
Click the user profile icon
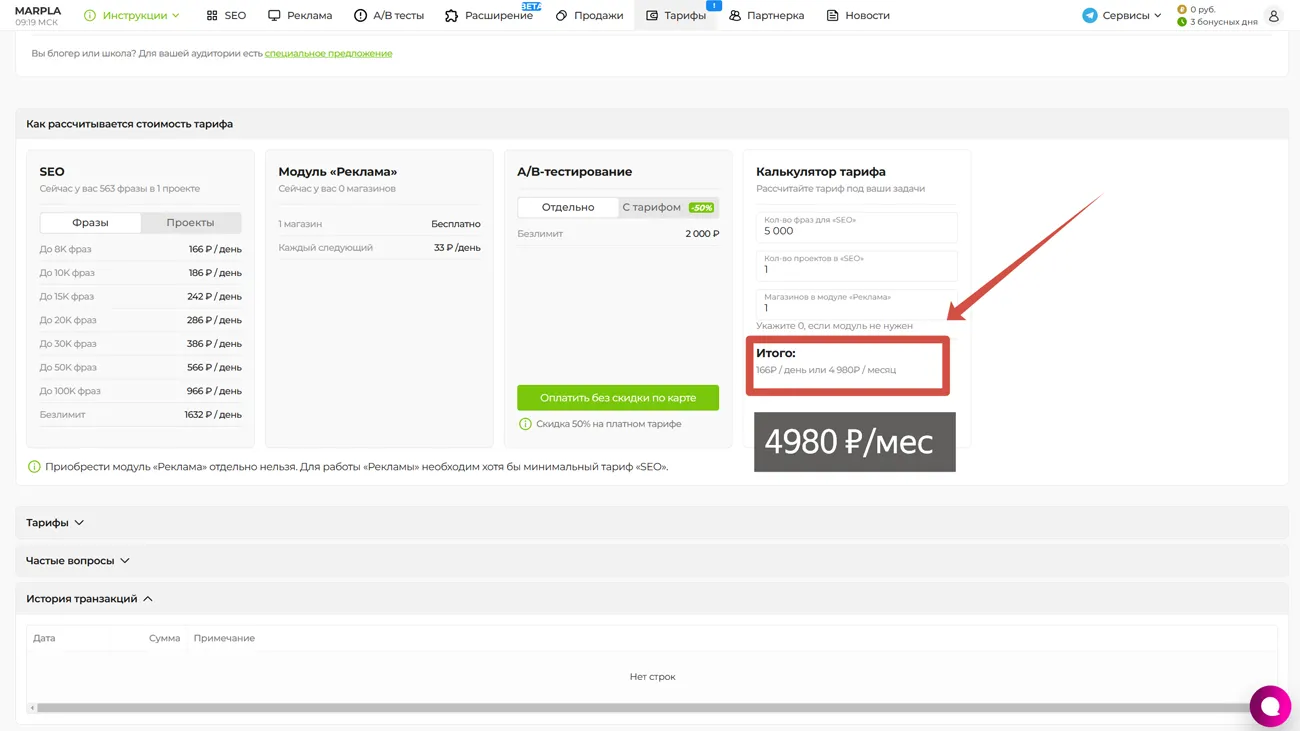[1273, 16]
